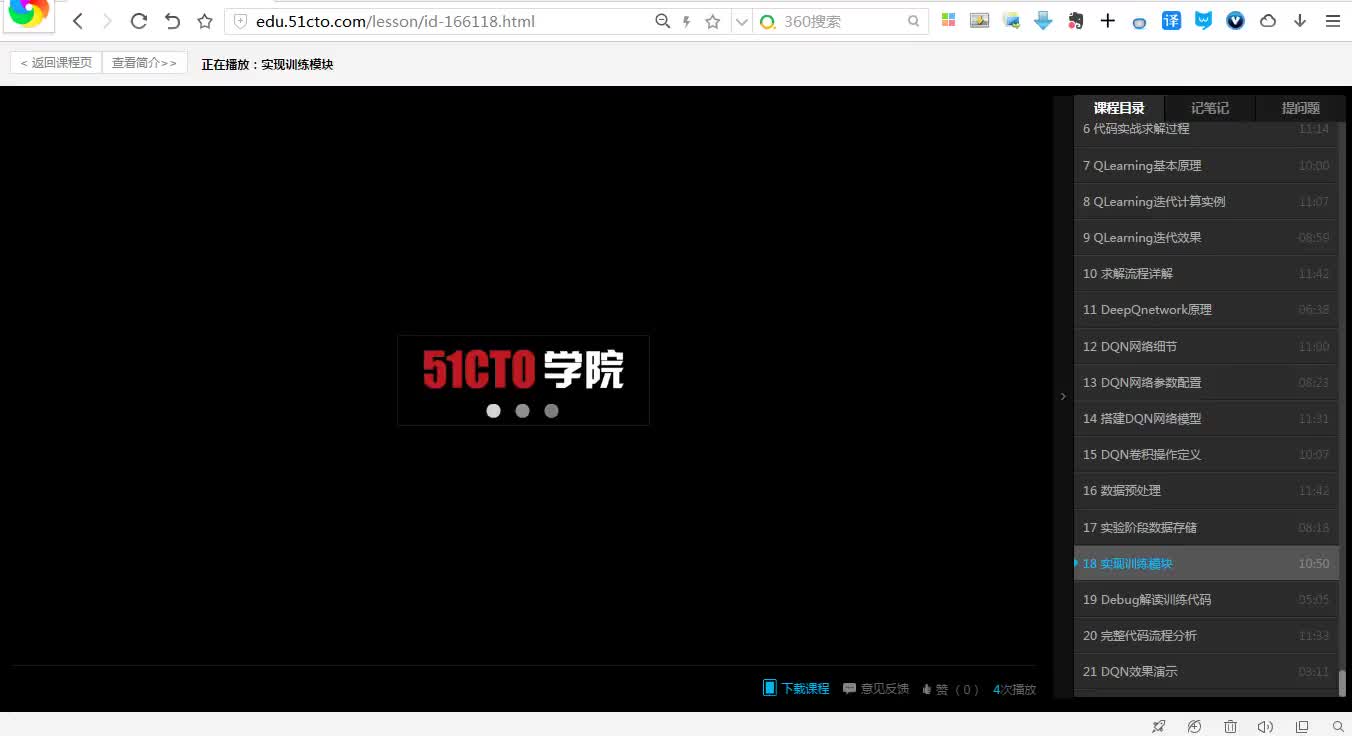This screenshot has height=736, width=1352.
Task: Open lesson 20 完整代码流程分析
Action: (1206, 636)
